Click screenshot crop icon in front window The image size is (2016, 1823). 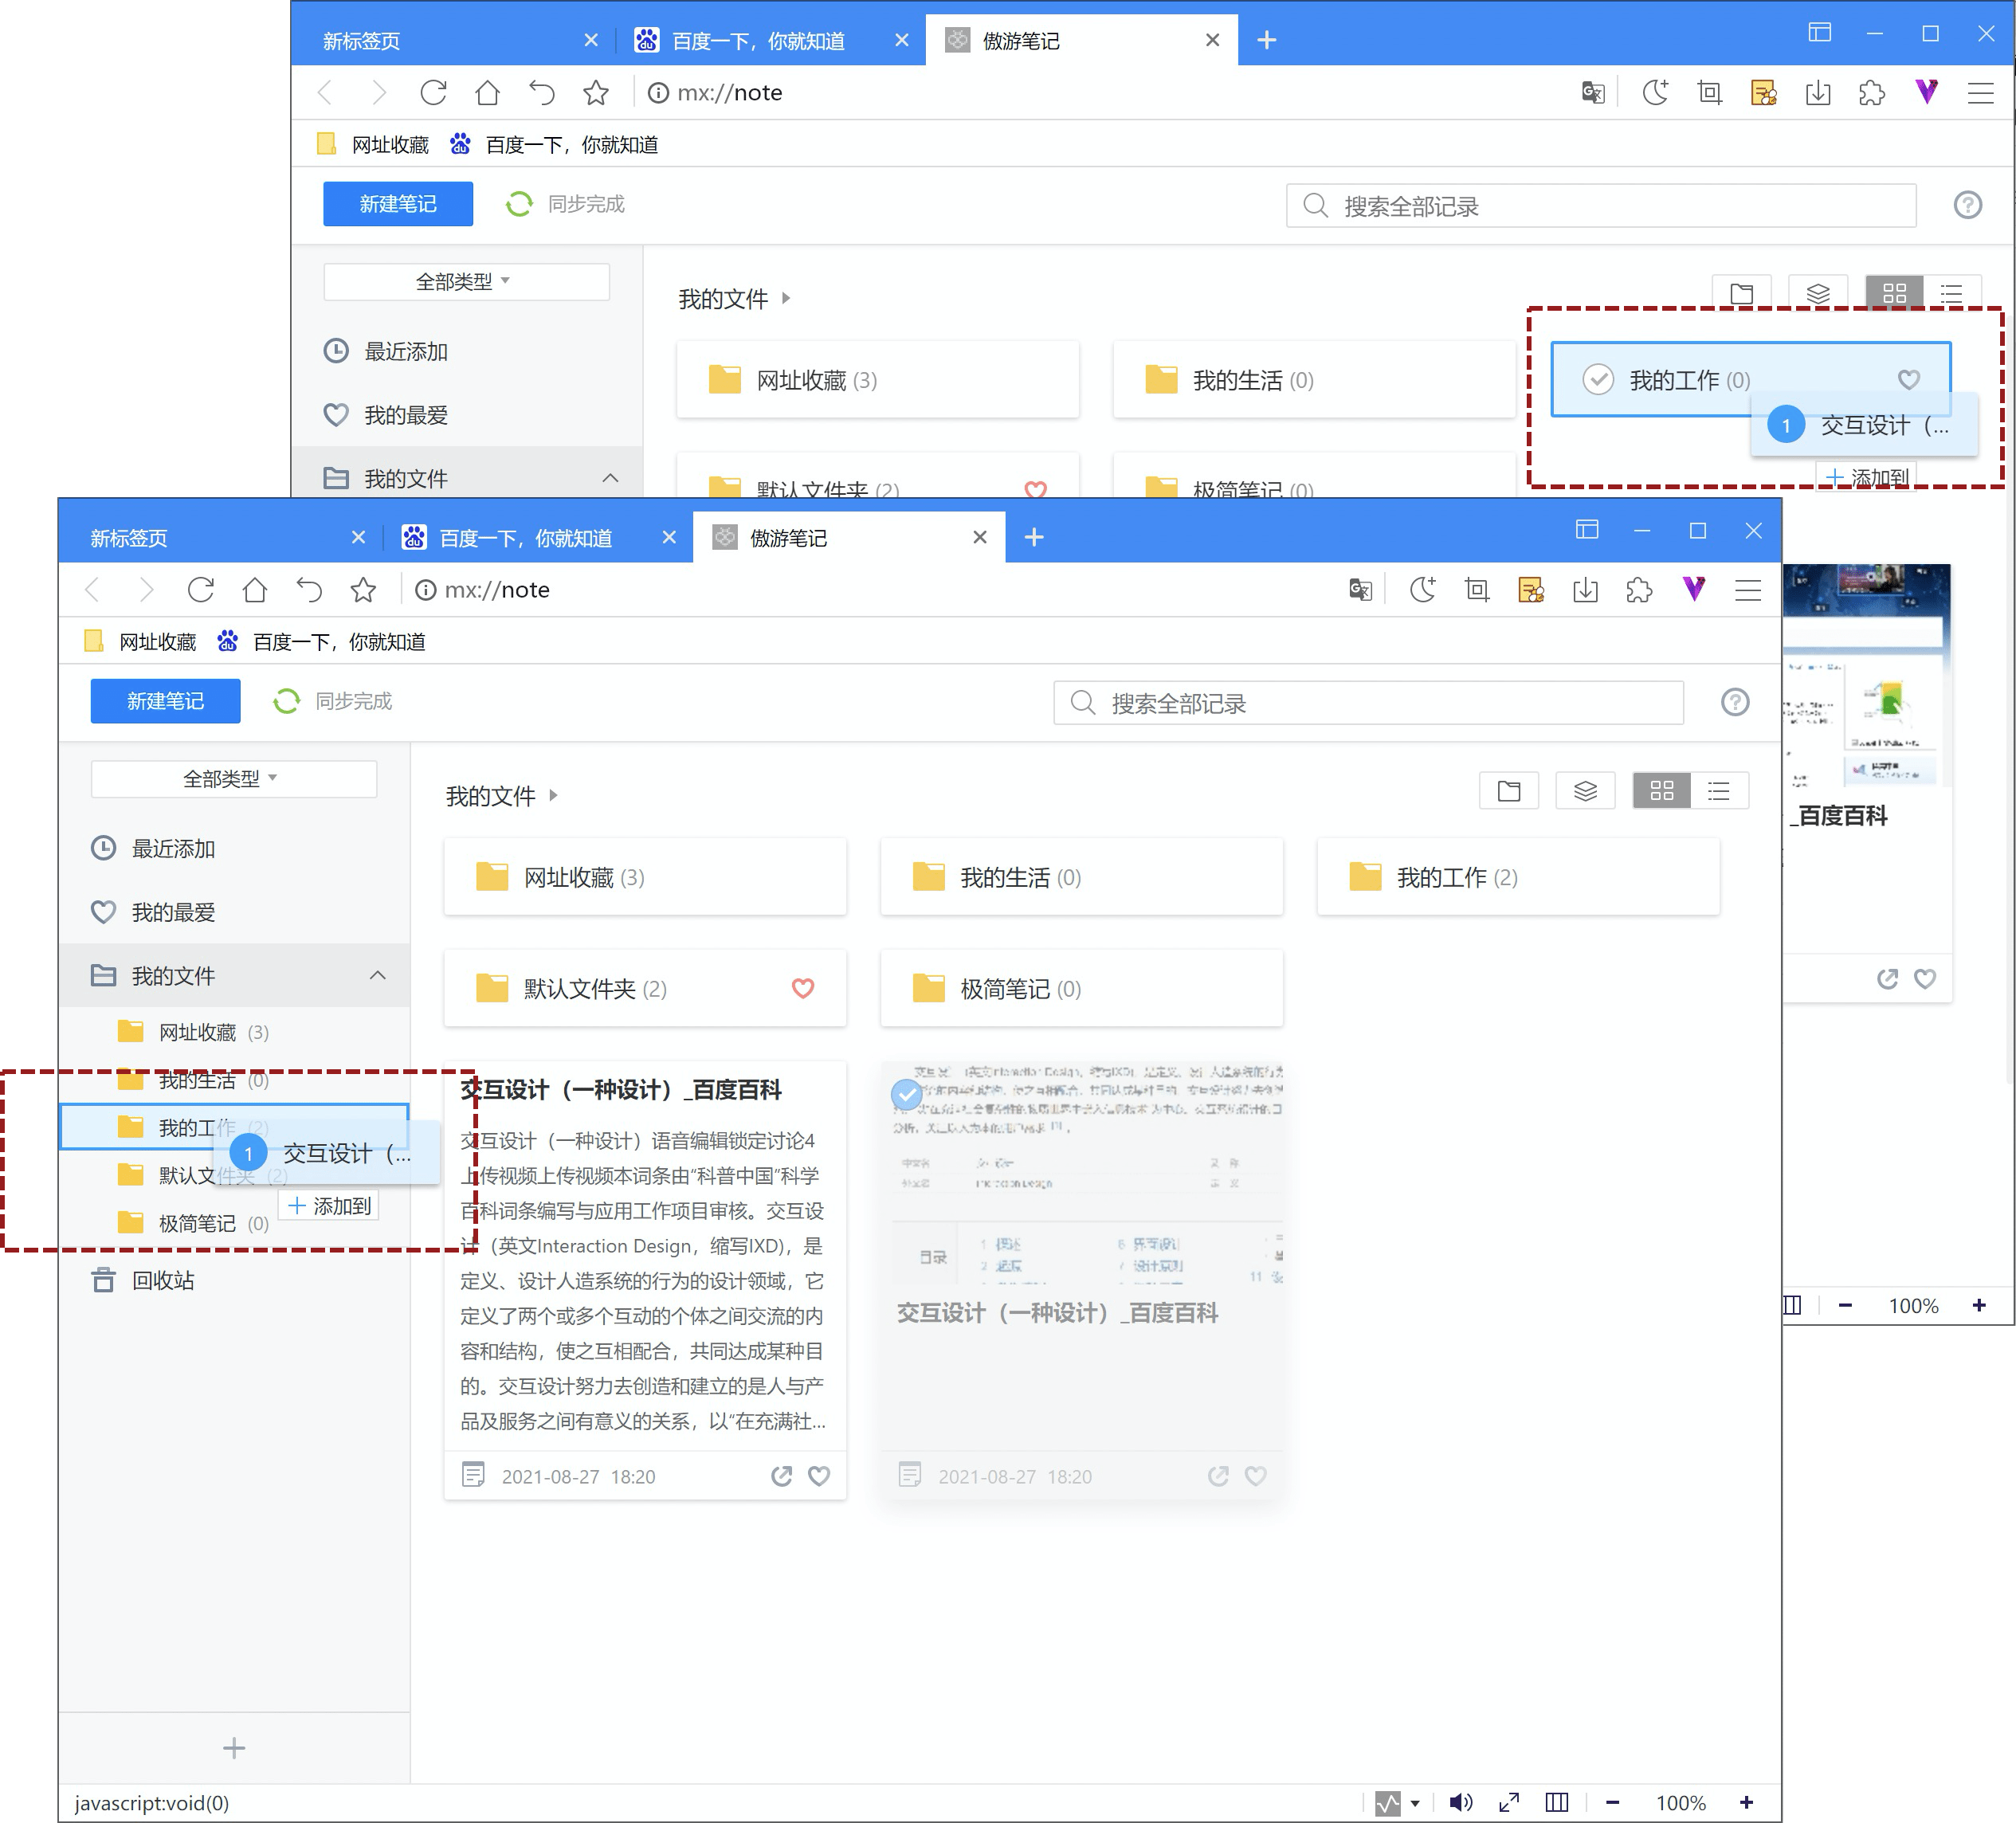click(x=1476, y=590)
